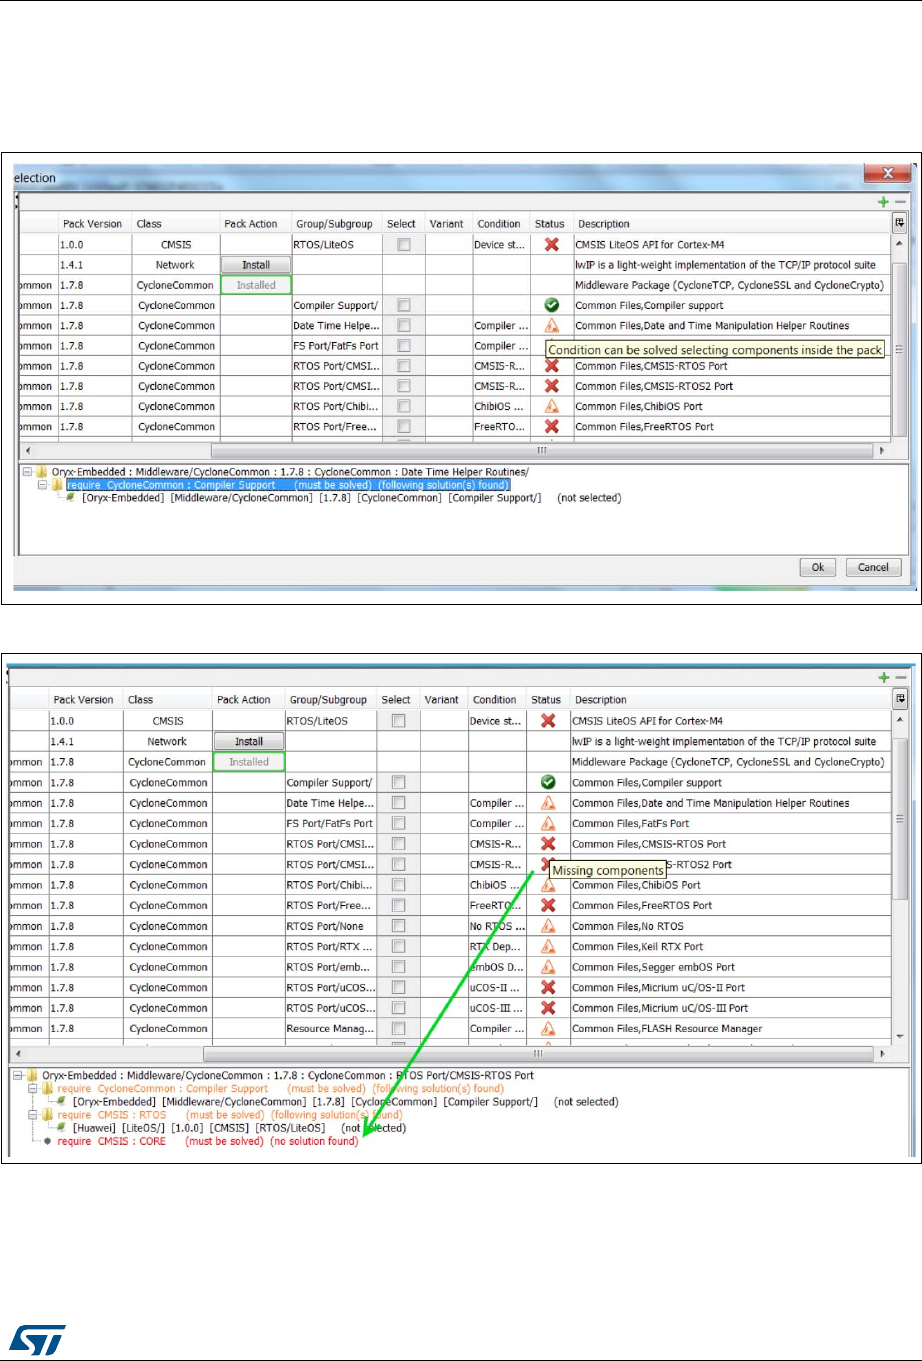Tick the RTOS/LiteOS checkbox in the upper window

[x=403, y=245]
